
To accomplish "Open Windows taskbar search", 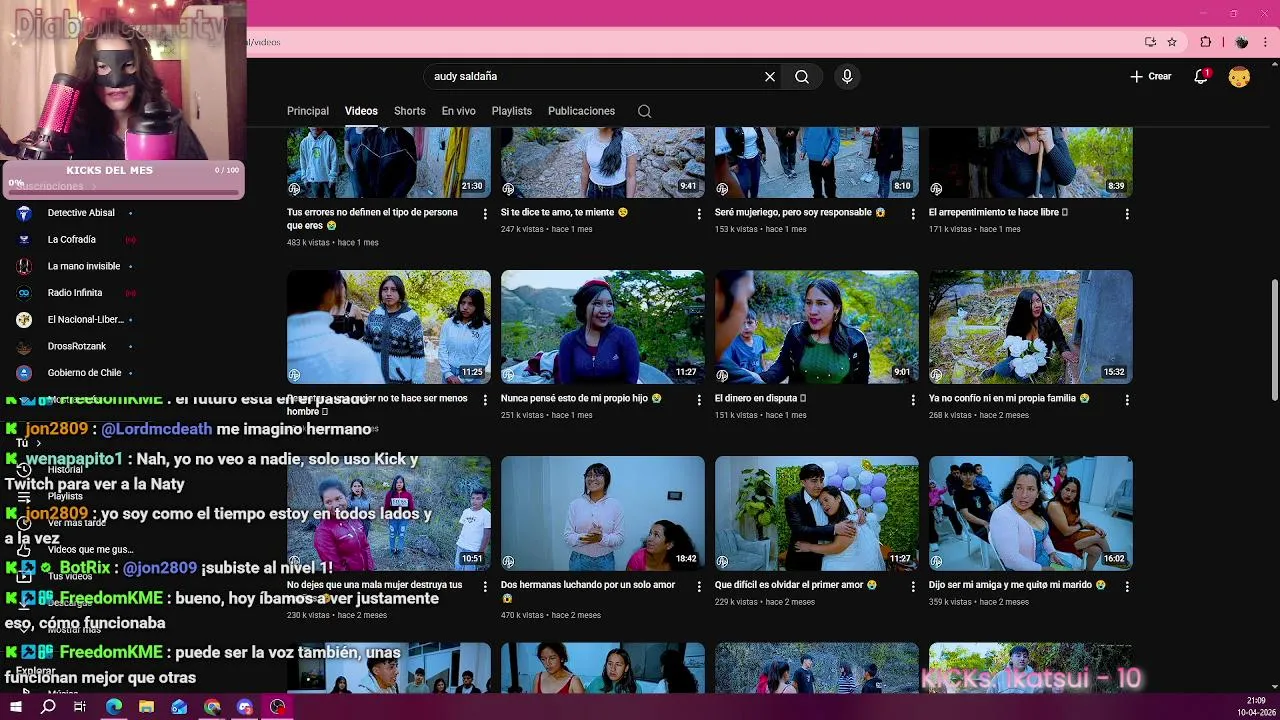I will click(x=48, y=707).
